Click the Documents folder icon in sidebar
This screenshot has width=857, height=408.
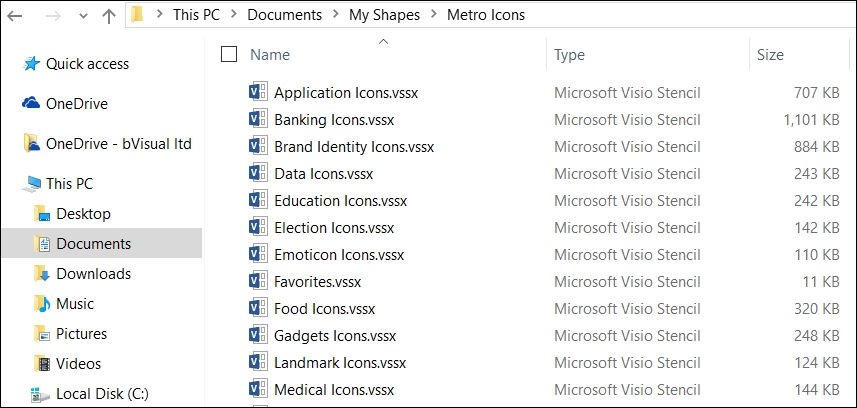click(x=42, y=243)
